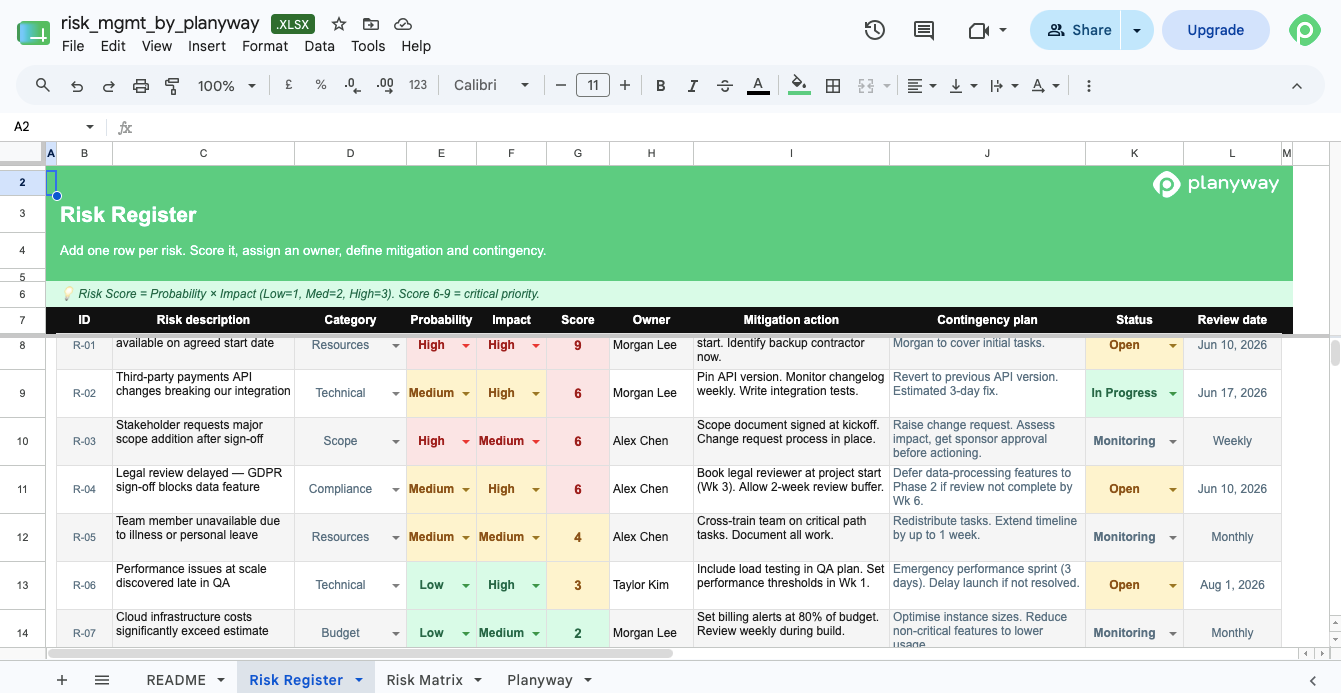View the cloud document status

403,24
